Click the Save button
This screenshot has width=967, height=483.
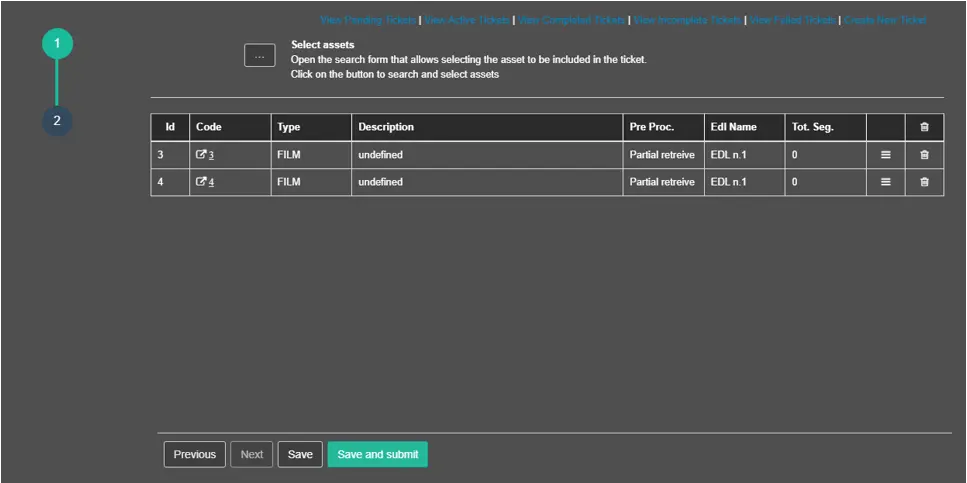click(x=300, y=454)
